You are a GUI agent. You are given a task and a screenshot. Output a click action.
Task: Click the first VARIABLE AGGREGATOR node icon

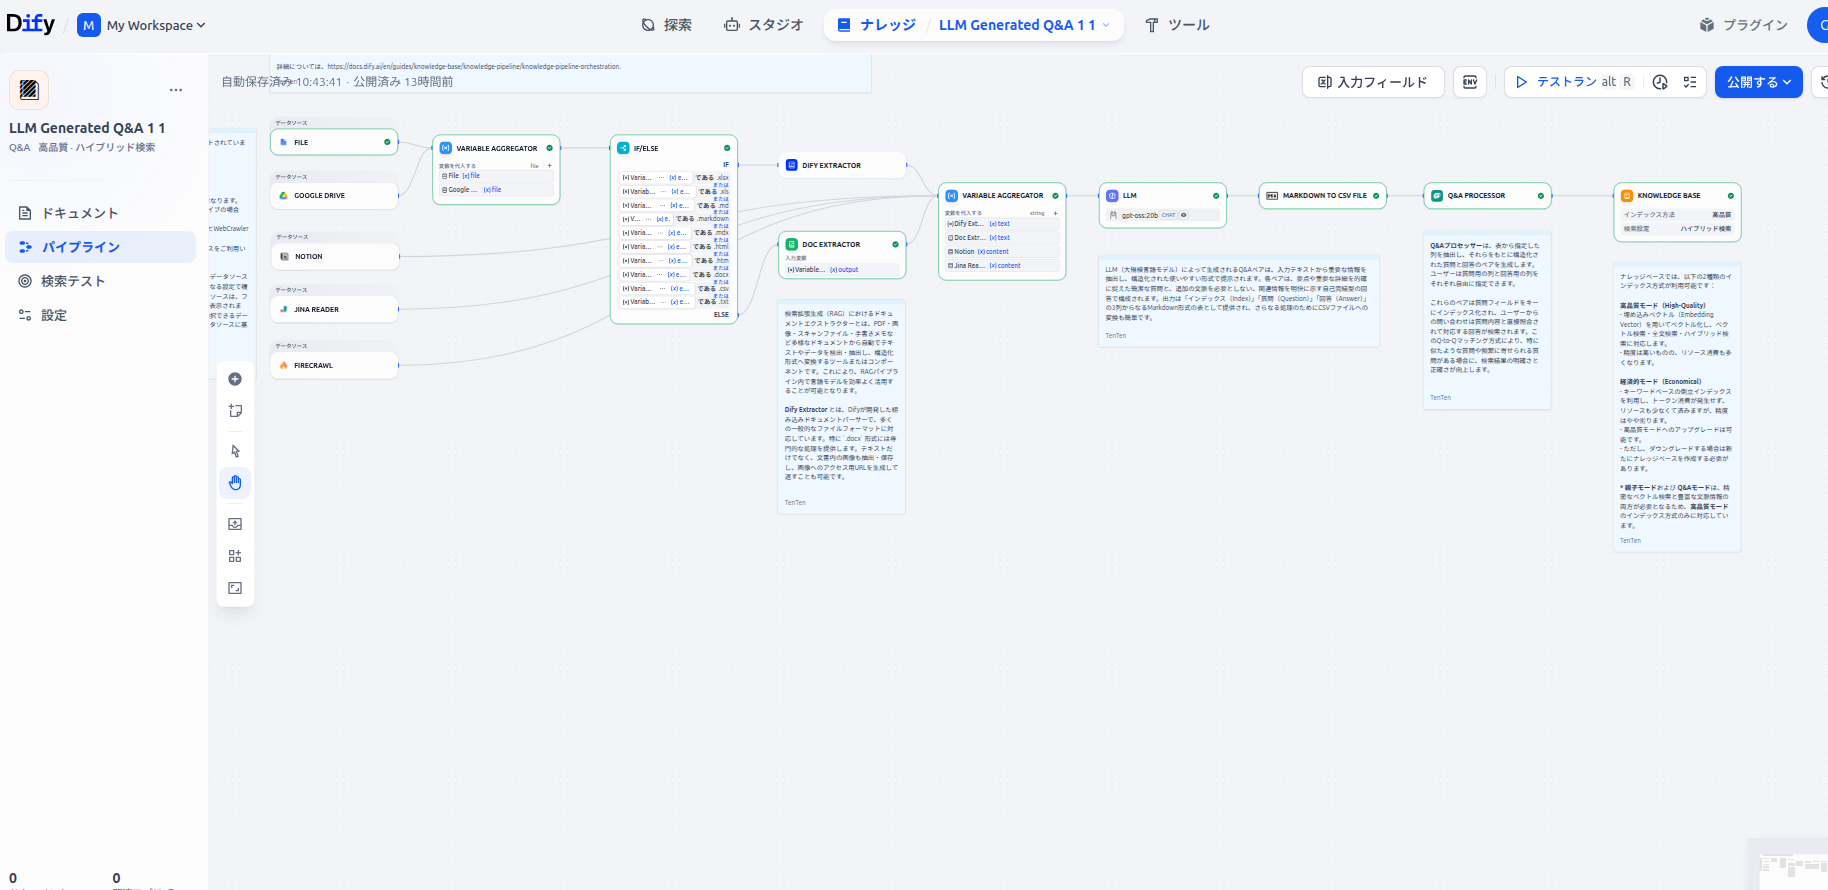[x=446, y=148]
